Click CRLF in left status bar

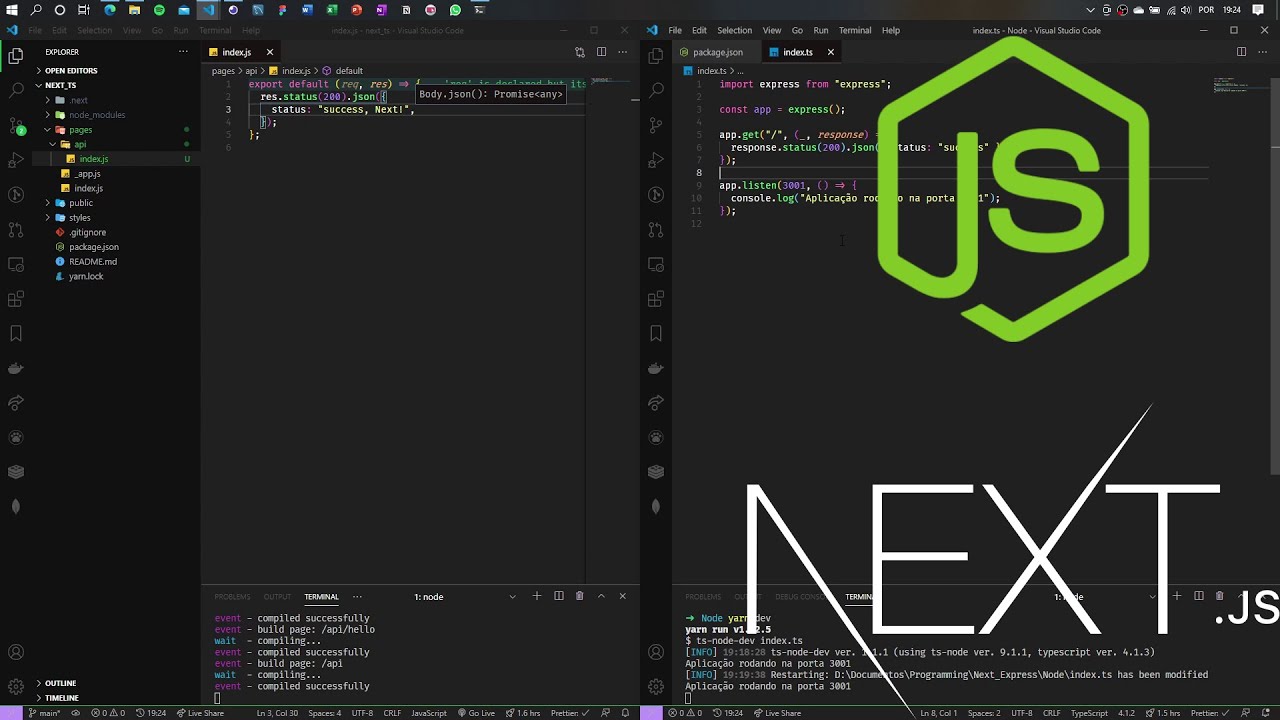(x=392, y=713)
